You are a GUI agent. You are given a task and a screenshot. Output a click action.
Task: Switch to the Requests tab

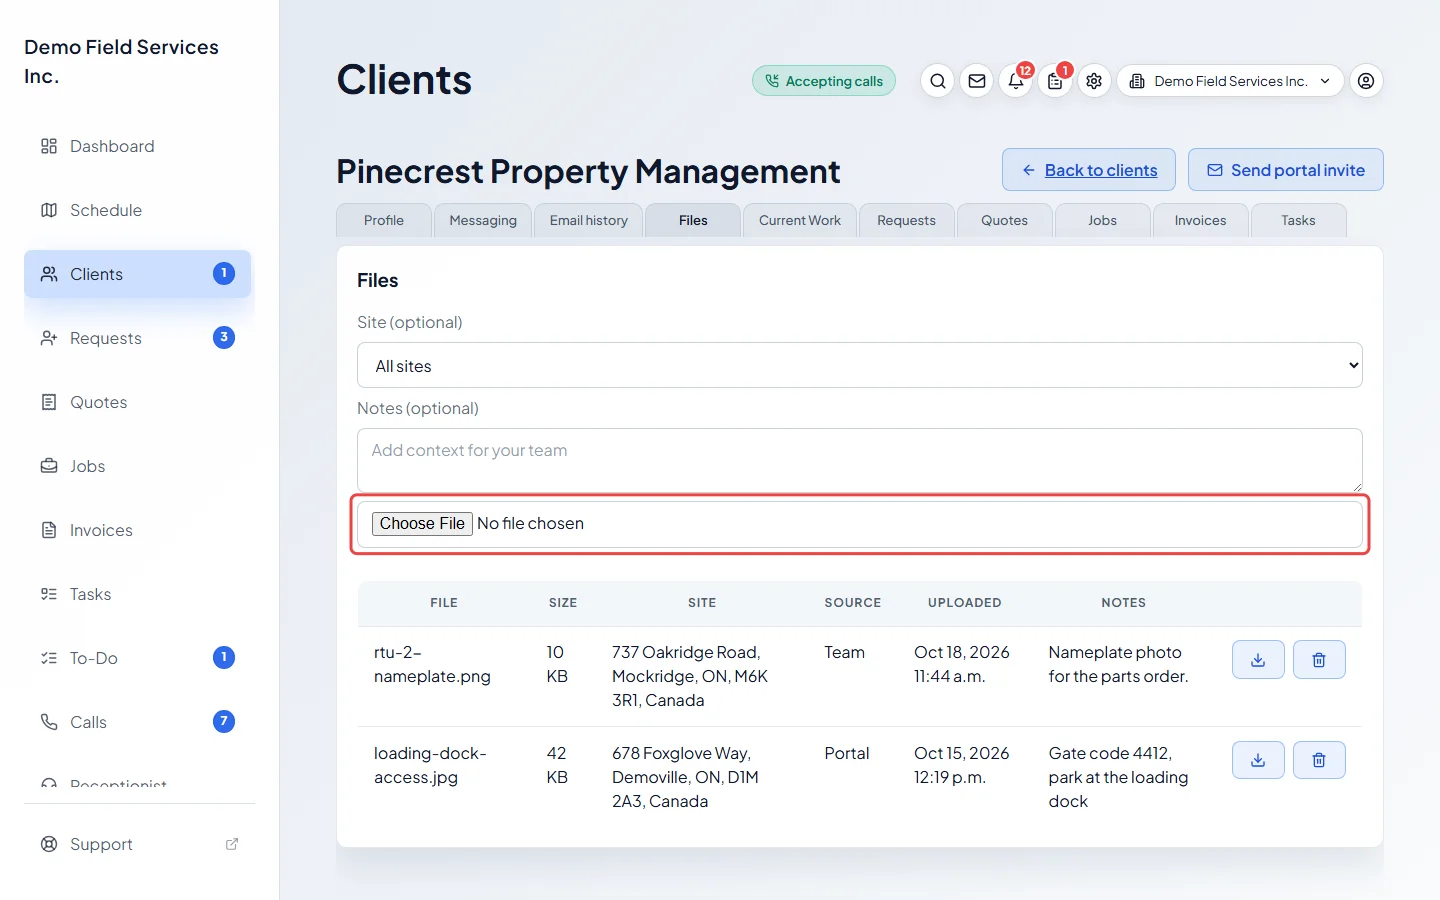907,220
